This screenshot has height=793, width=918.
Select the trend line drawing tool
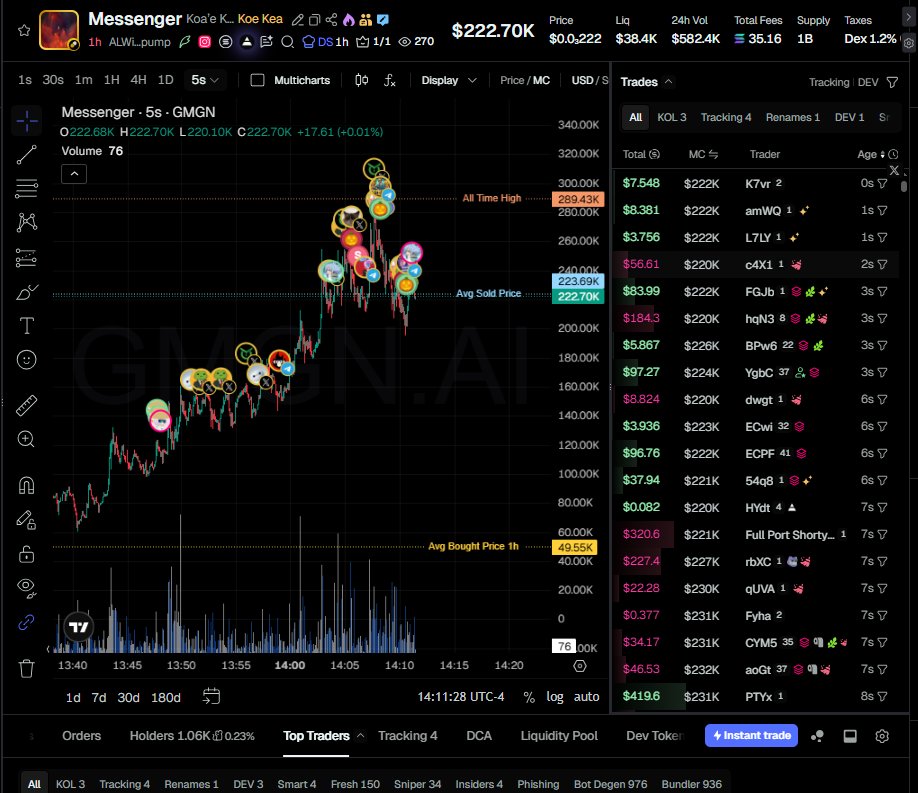[x=26, y=155]
